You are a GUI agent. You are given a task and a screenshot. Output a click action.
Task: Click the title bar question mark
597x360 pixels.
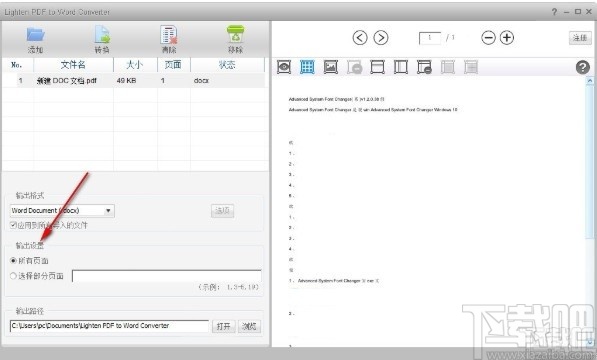click(554, 12)
